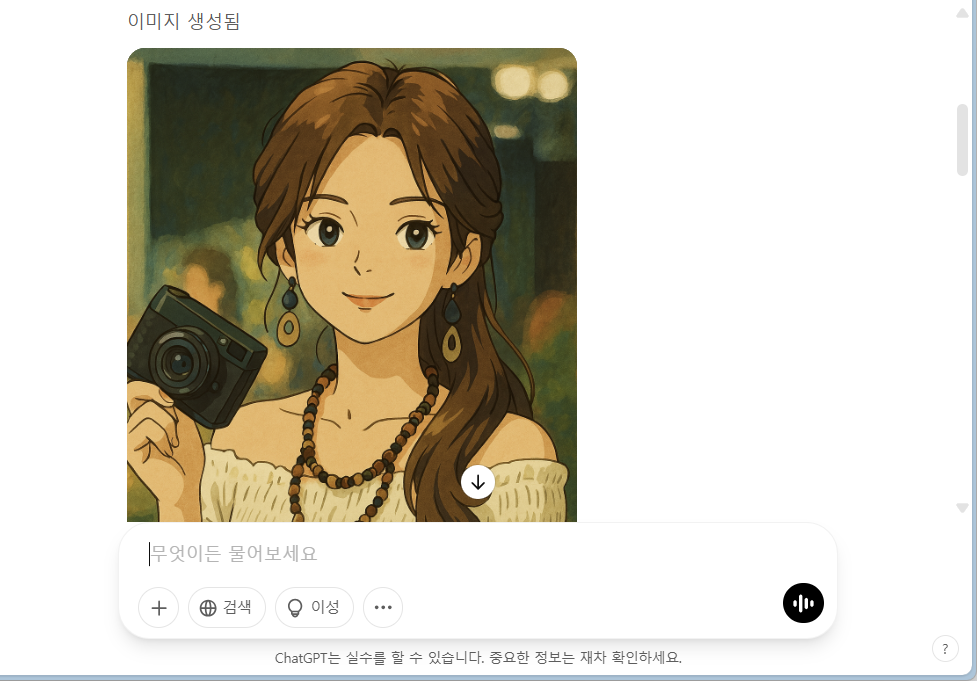Screen dimensions: 977x681
Task: Click the 검색 label text
Action: pos(237,607)
